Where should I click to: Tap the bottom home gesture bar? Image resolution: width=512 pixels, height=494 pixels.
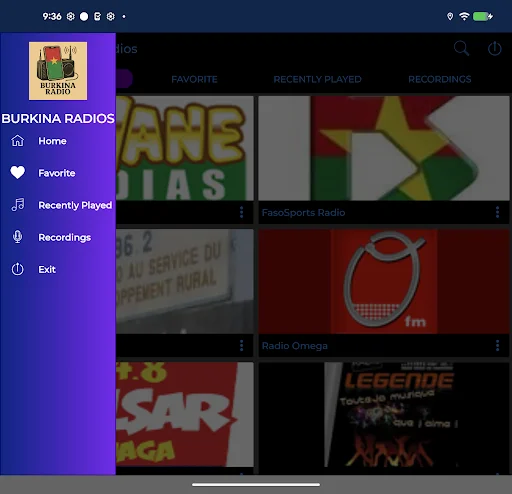coord(256,485)
